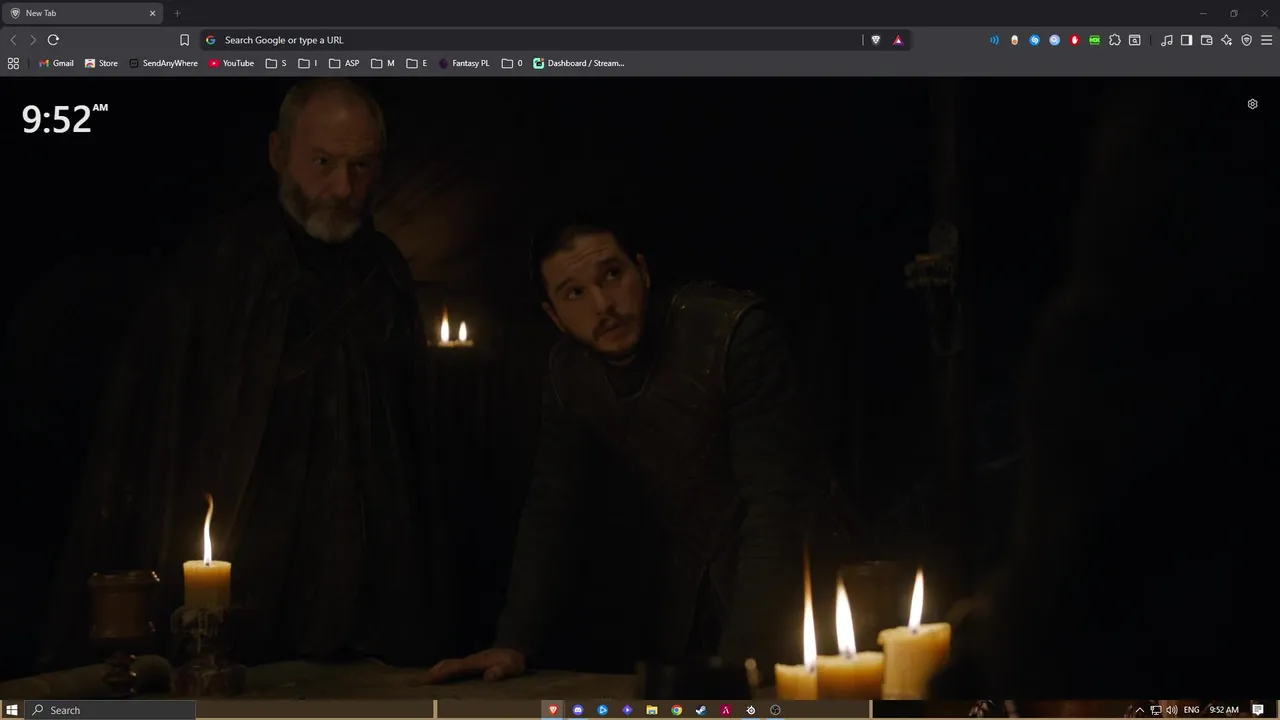This screenshot has height=720, width=1280.
Task: Open Discord from the taskbar
Action: coord(578,710)
